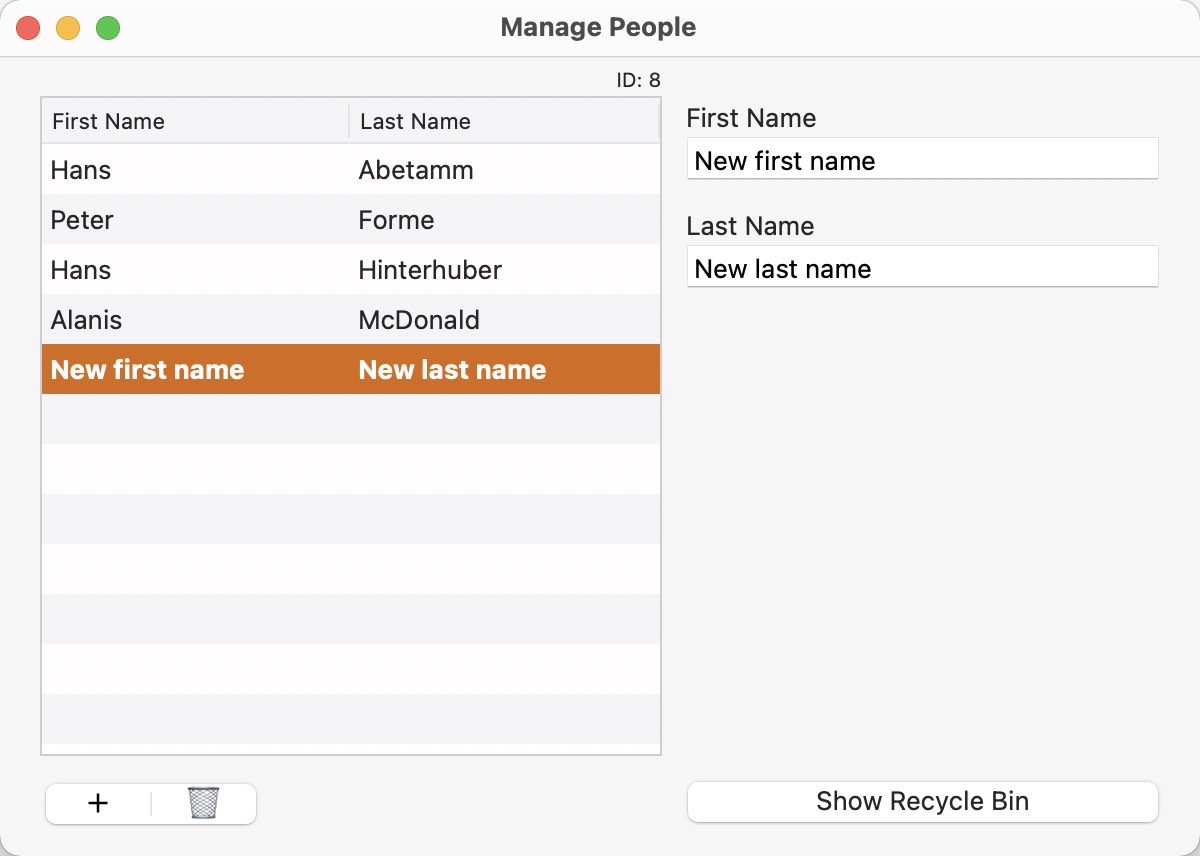The width and height of the screenshot is (1200, 856).
Task: Select the Hinterhuber cell
Action: pyautogui.click(x=504, y=270)
